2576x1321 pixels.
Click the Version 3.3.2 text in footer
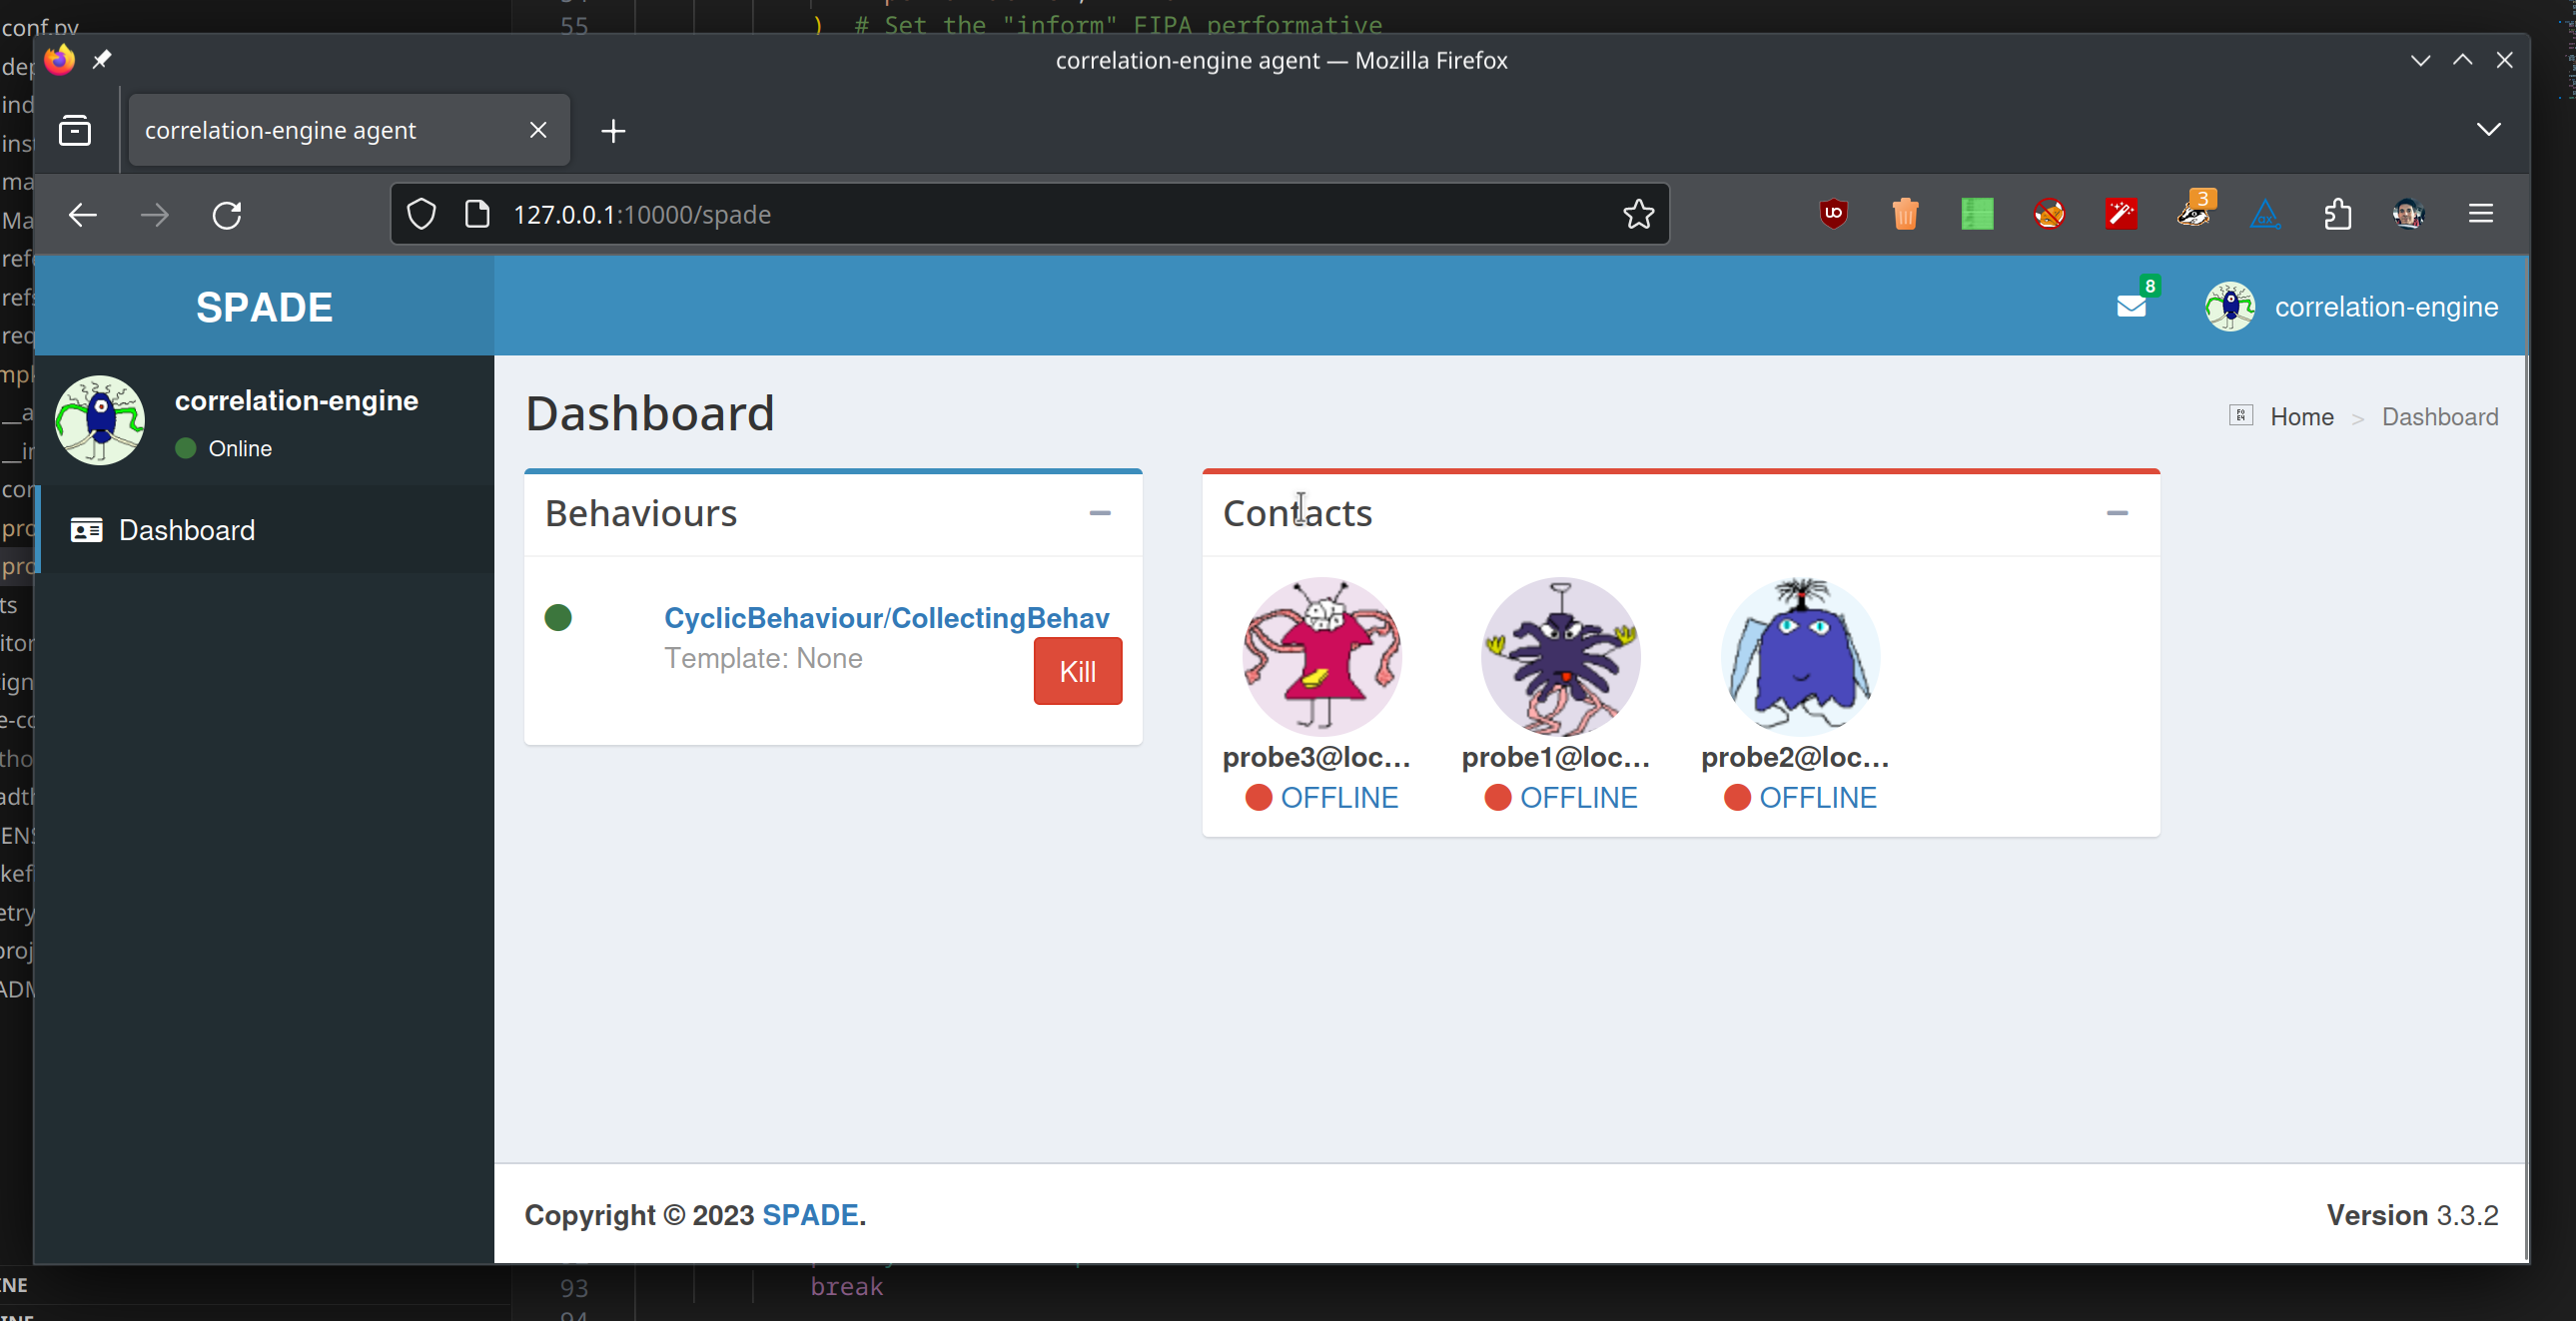pyautogui.click(x=2412, y=1215)
